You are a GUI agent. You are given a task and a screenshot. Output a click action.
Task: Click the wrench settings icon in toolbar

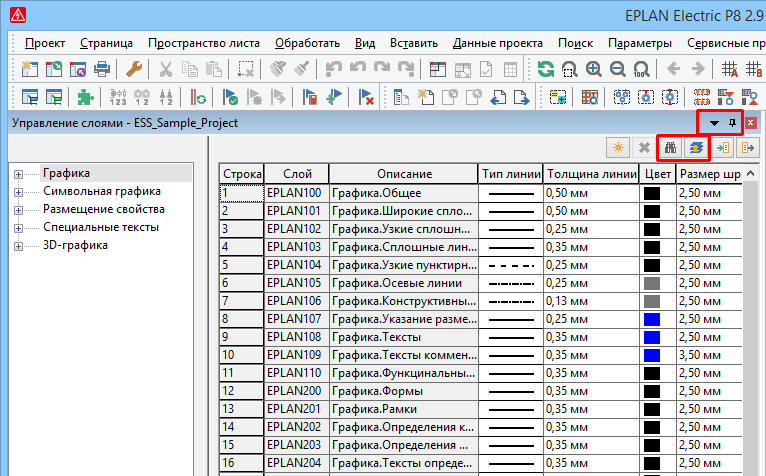click(x=133, y=69)
